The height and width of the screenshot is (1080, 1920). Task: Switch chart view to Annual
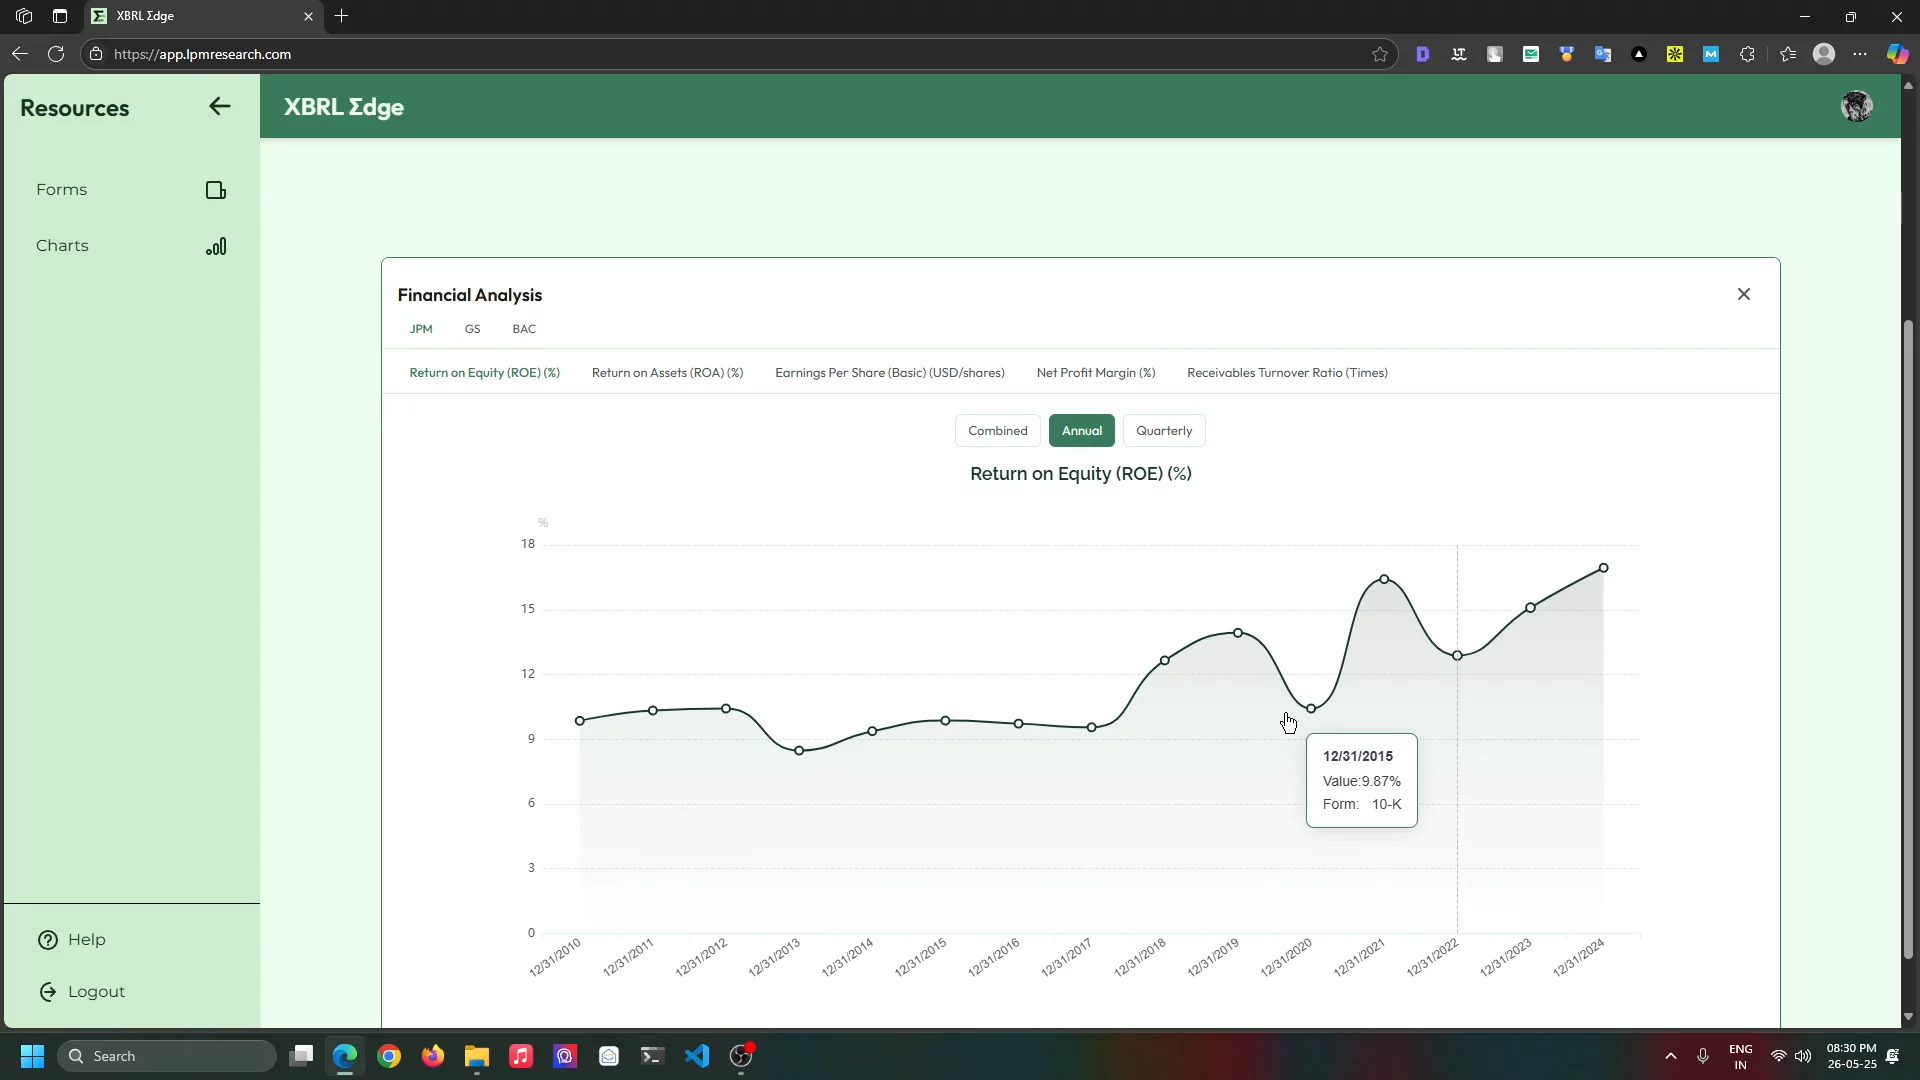coord(1082,431)
